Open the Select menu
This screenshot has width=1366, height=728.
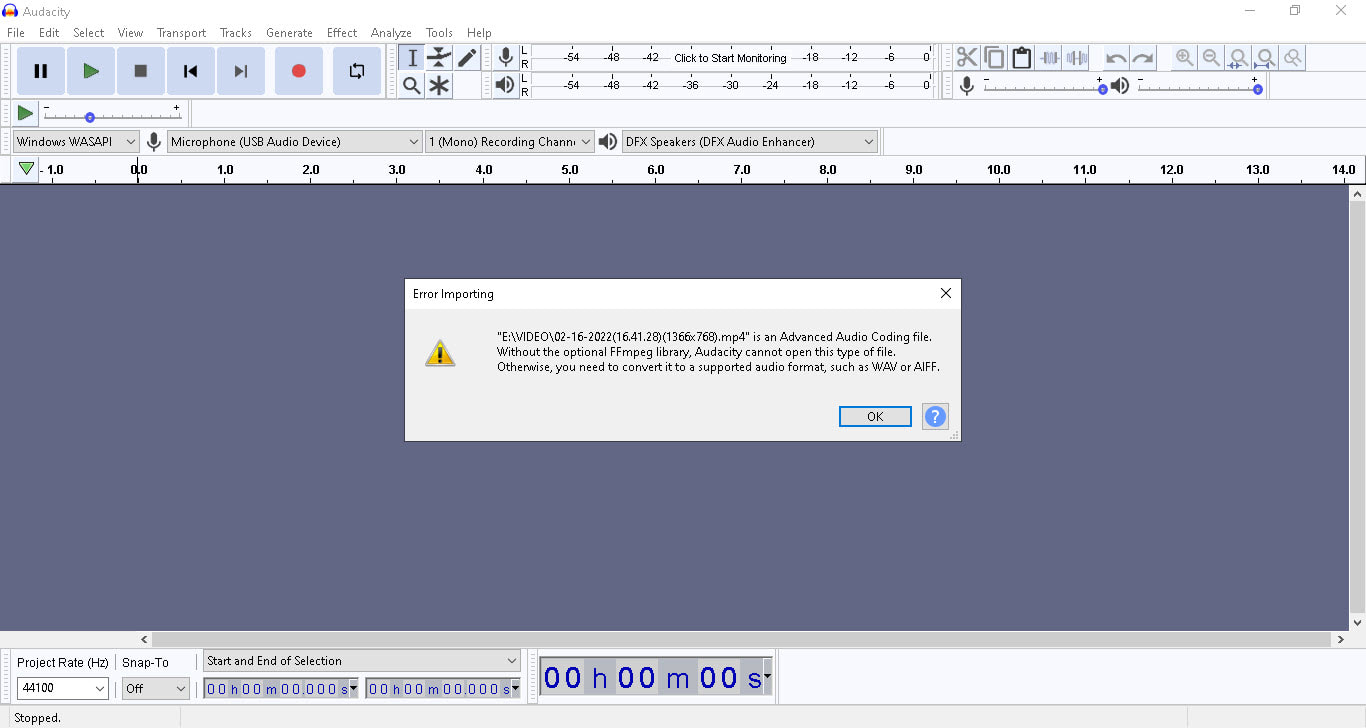coord(89,33)
